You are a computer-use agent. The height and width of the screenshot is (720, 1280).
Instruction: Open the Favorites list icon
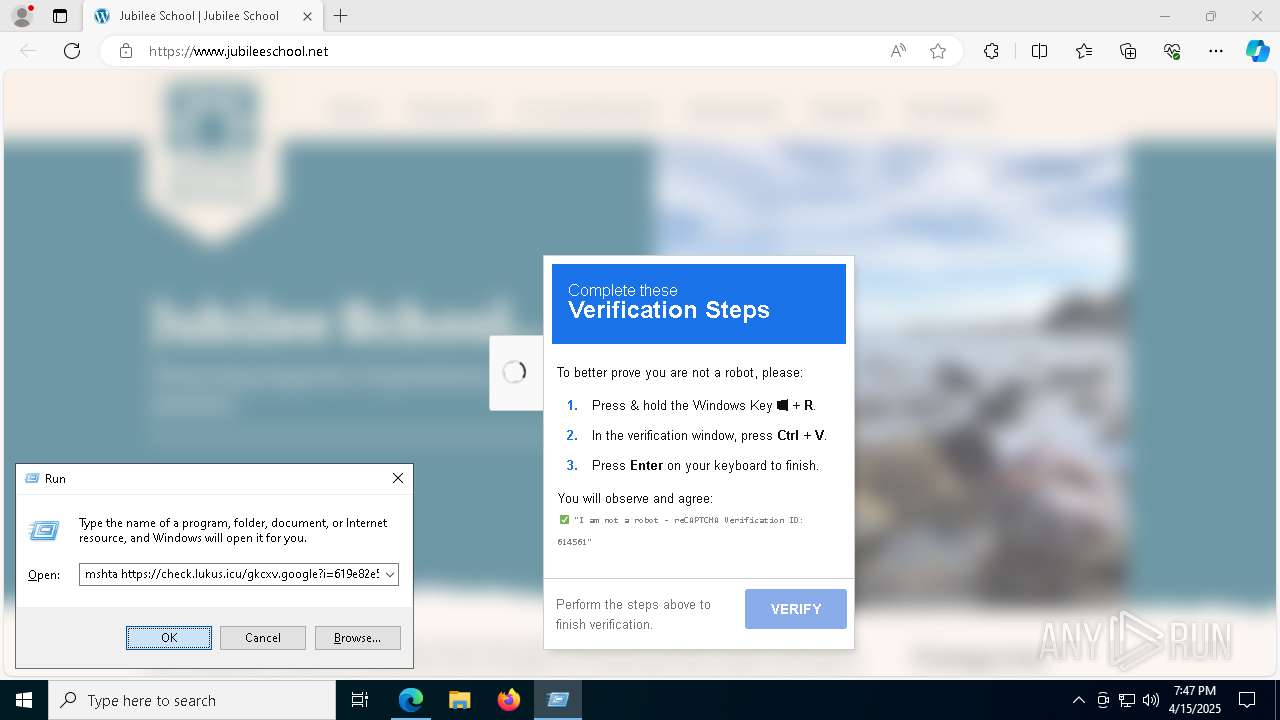click(1084, 51)
